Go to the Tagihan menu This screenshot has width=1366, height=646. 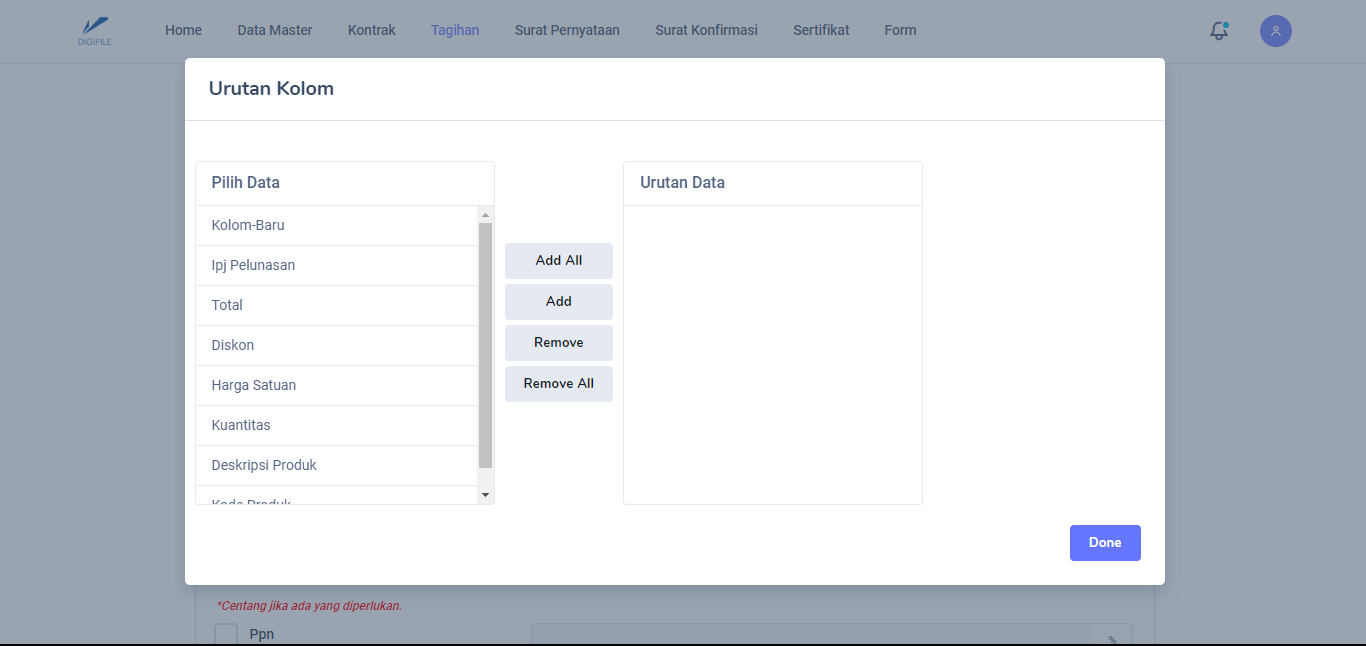[x=454, y=30]
